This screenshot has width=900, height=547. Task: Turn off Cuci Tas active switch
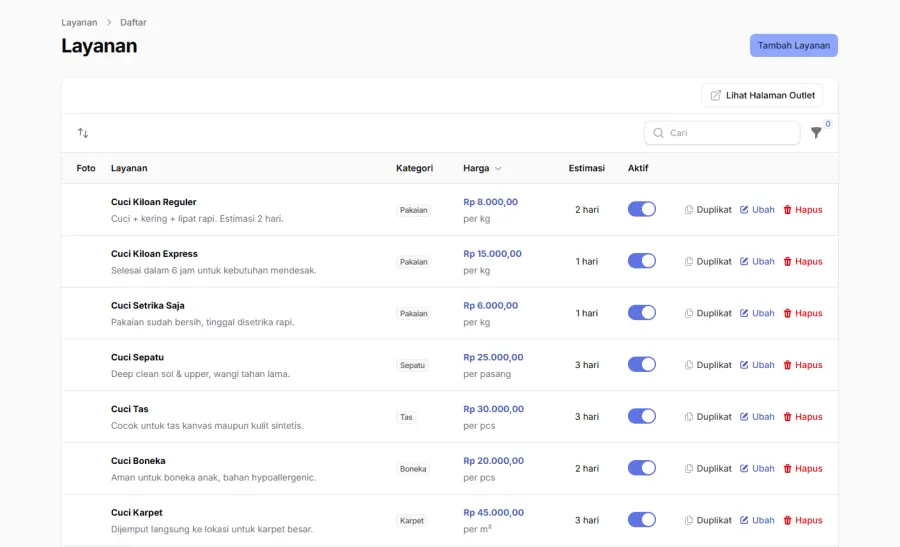point(642,416)
